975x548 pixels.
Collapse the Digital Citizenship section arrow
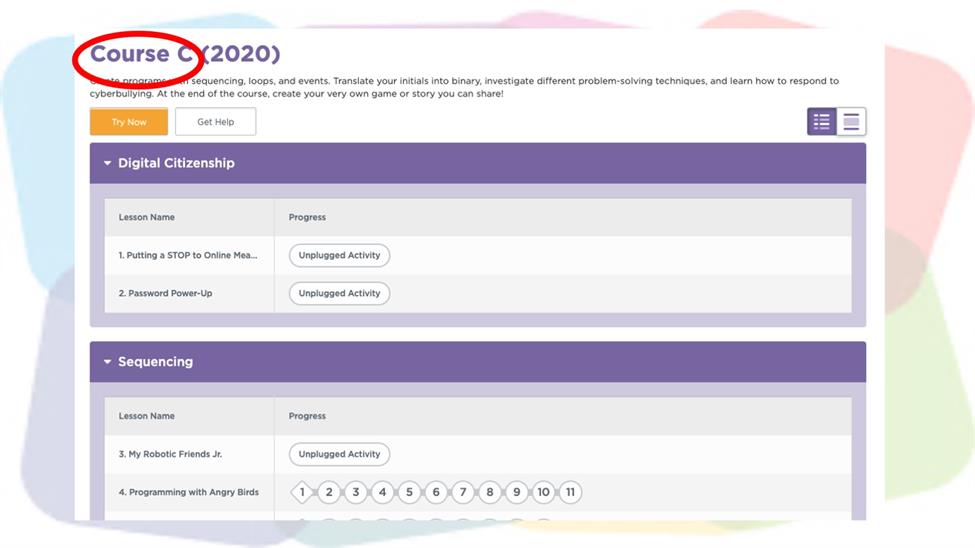[x=107, y=163]
